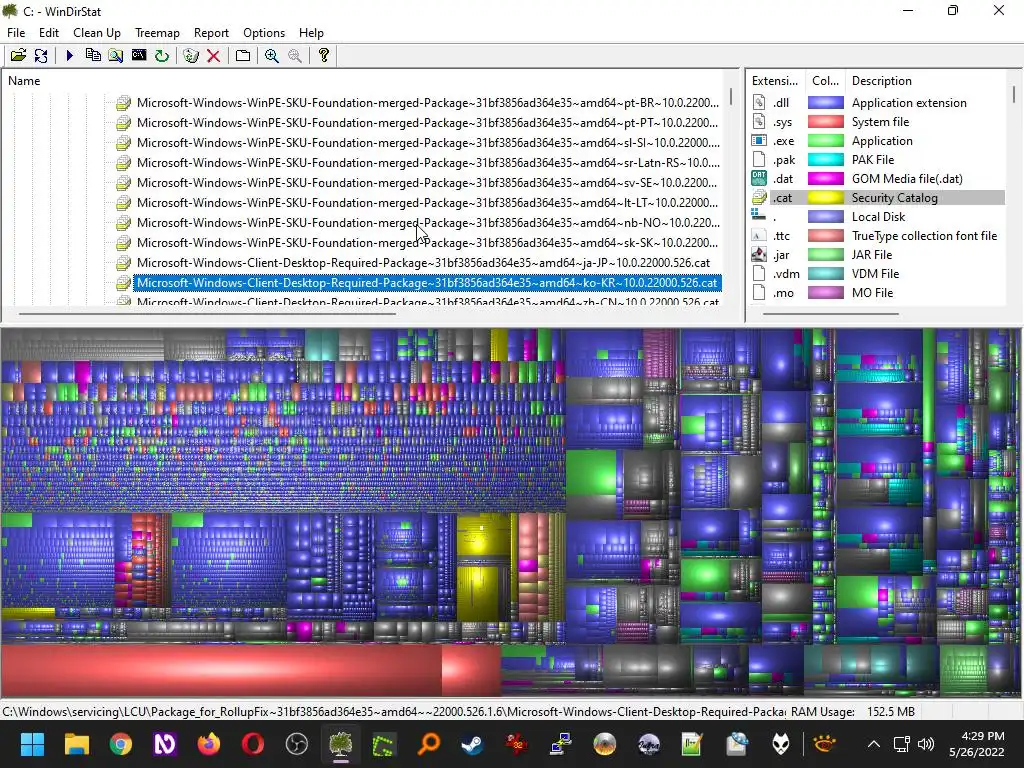Image resolution: width=1024 pixels, height=768 pixels.
Task: Select the highlighted ko-KR .cat file row
Action: tap(428, 283)
